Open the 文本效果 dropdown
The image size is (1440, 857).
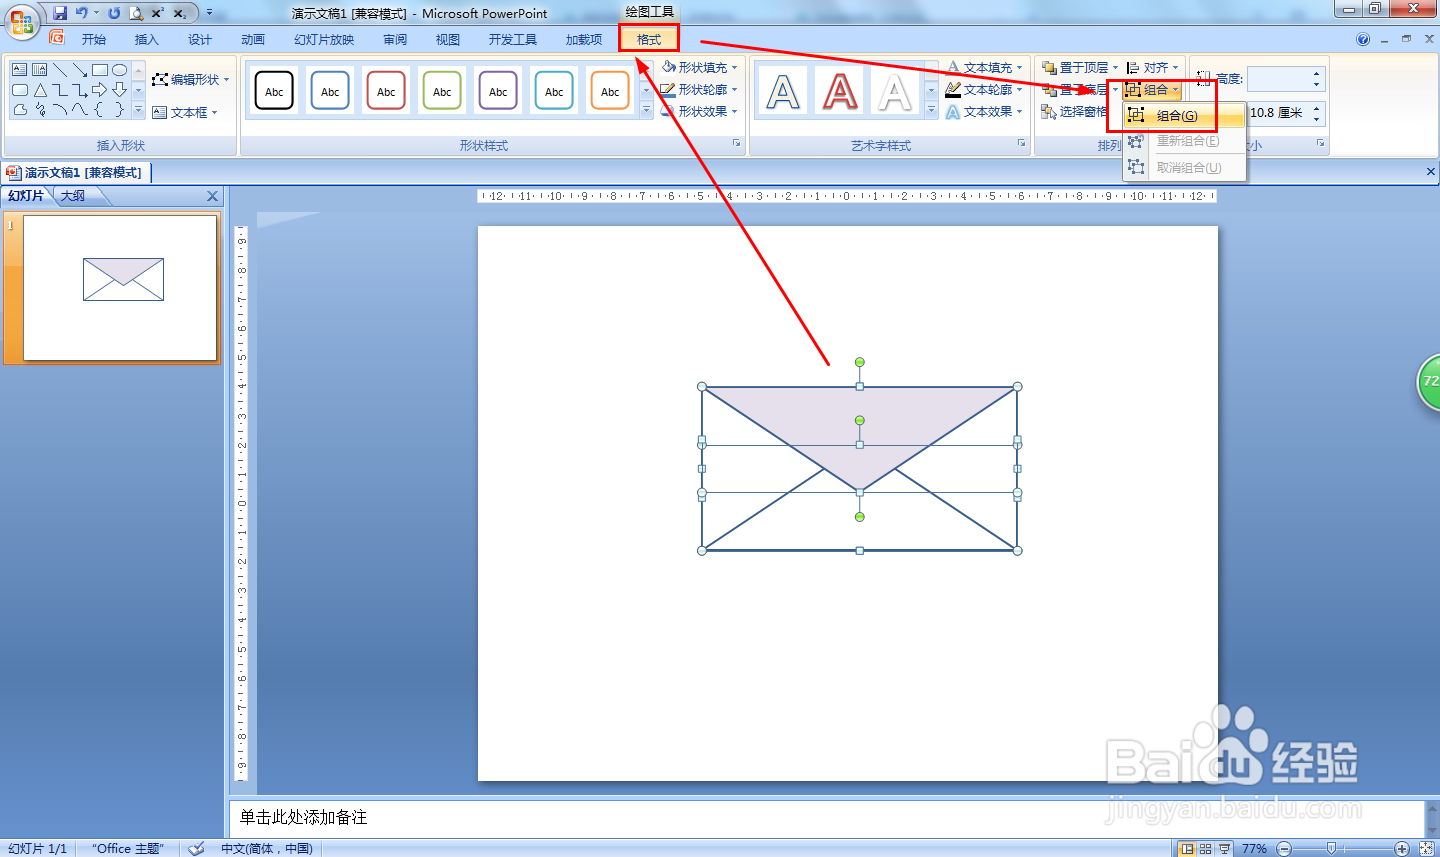[x=985, y=111]
